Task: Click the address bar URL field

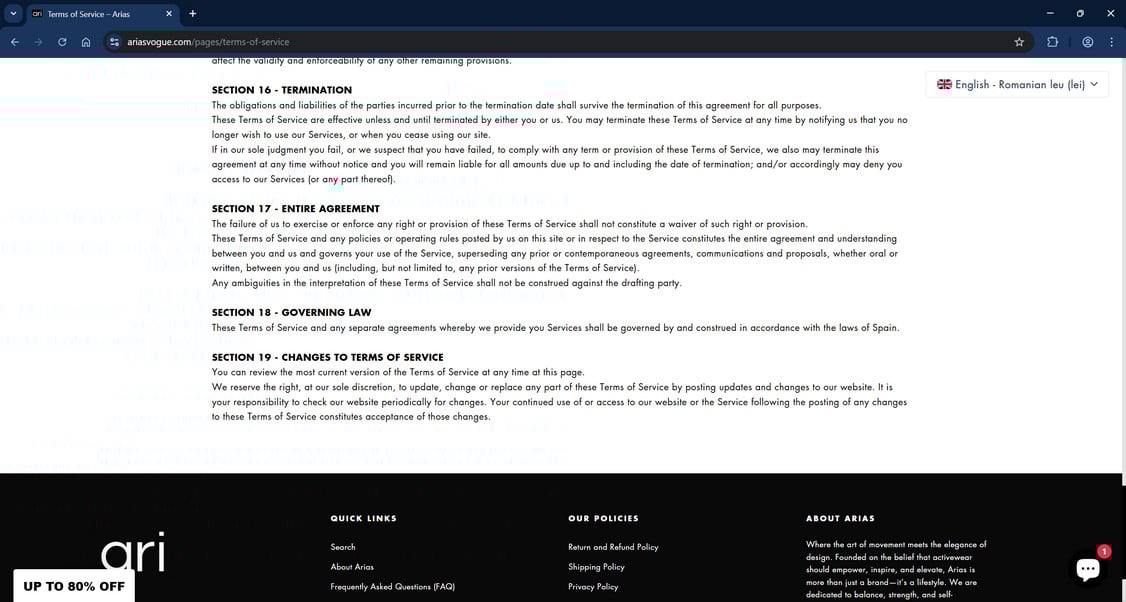Action: (560, 42)
